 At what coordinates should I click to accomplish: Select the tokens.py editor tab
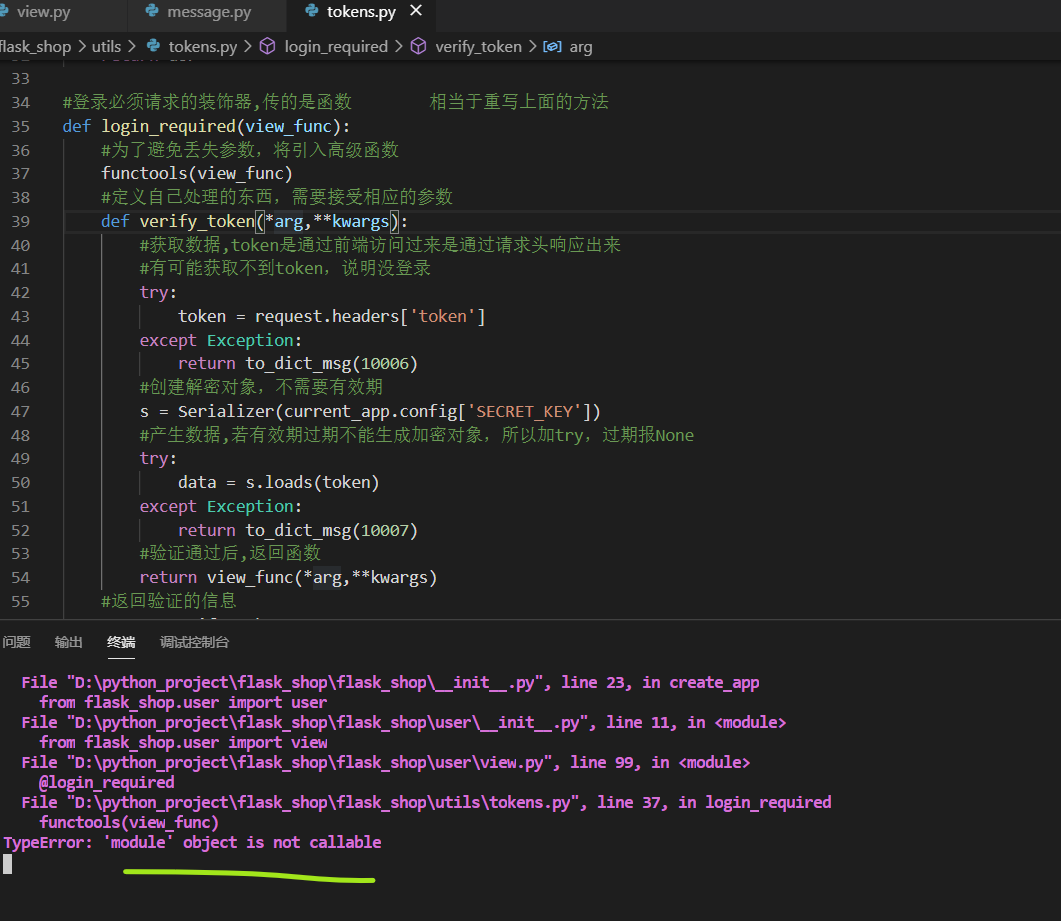(x=361, y=12)
